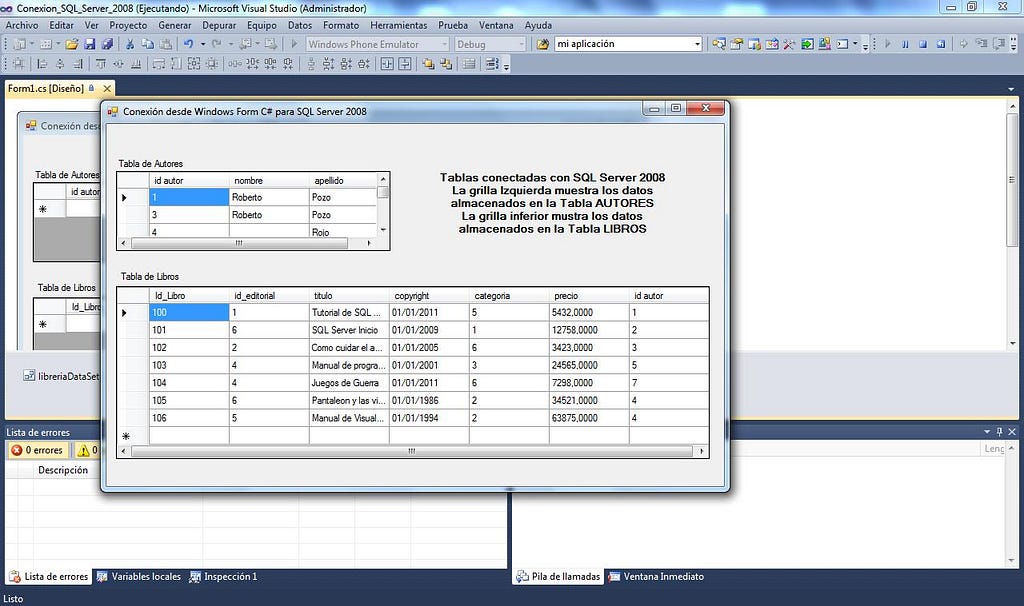Sort autores grid by 'apellido' column header
The width and height of the screenshot is (1024, 606).
click(x=344, y=180)
